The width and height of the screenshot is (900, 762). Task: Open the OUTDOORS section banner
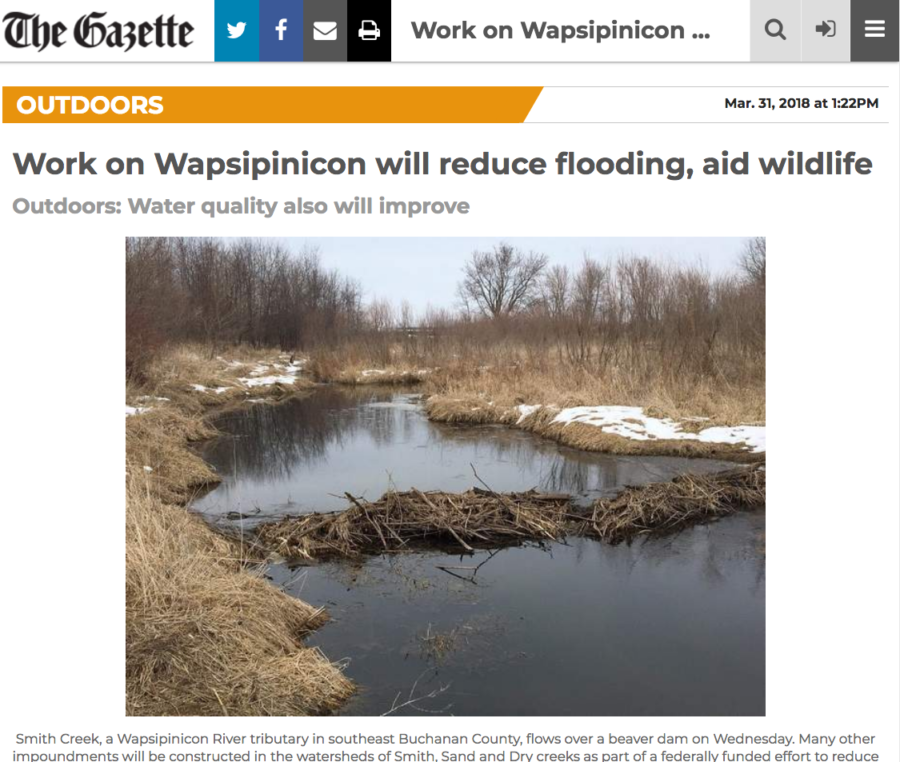[273, 104]
